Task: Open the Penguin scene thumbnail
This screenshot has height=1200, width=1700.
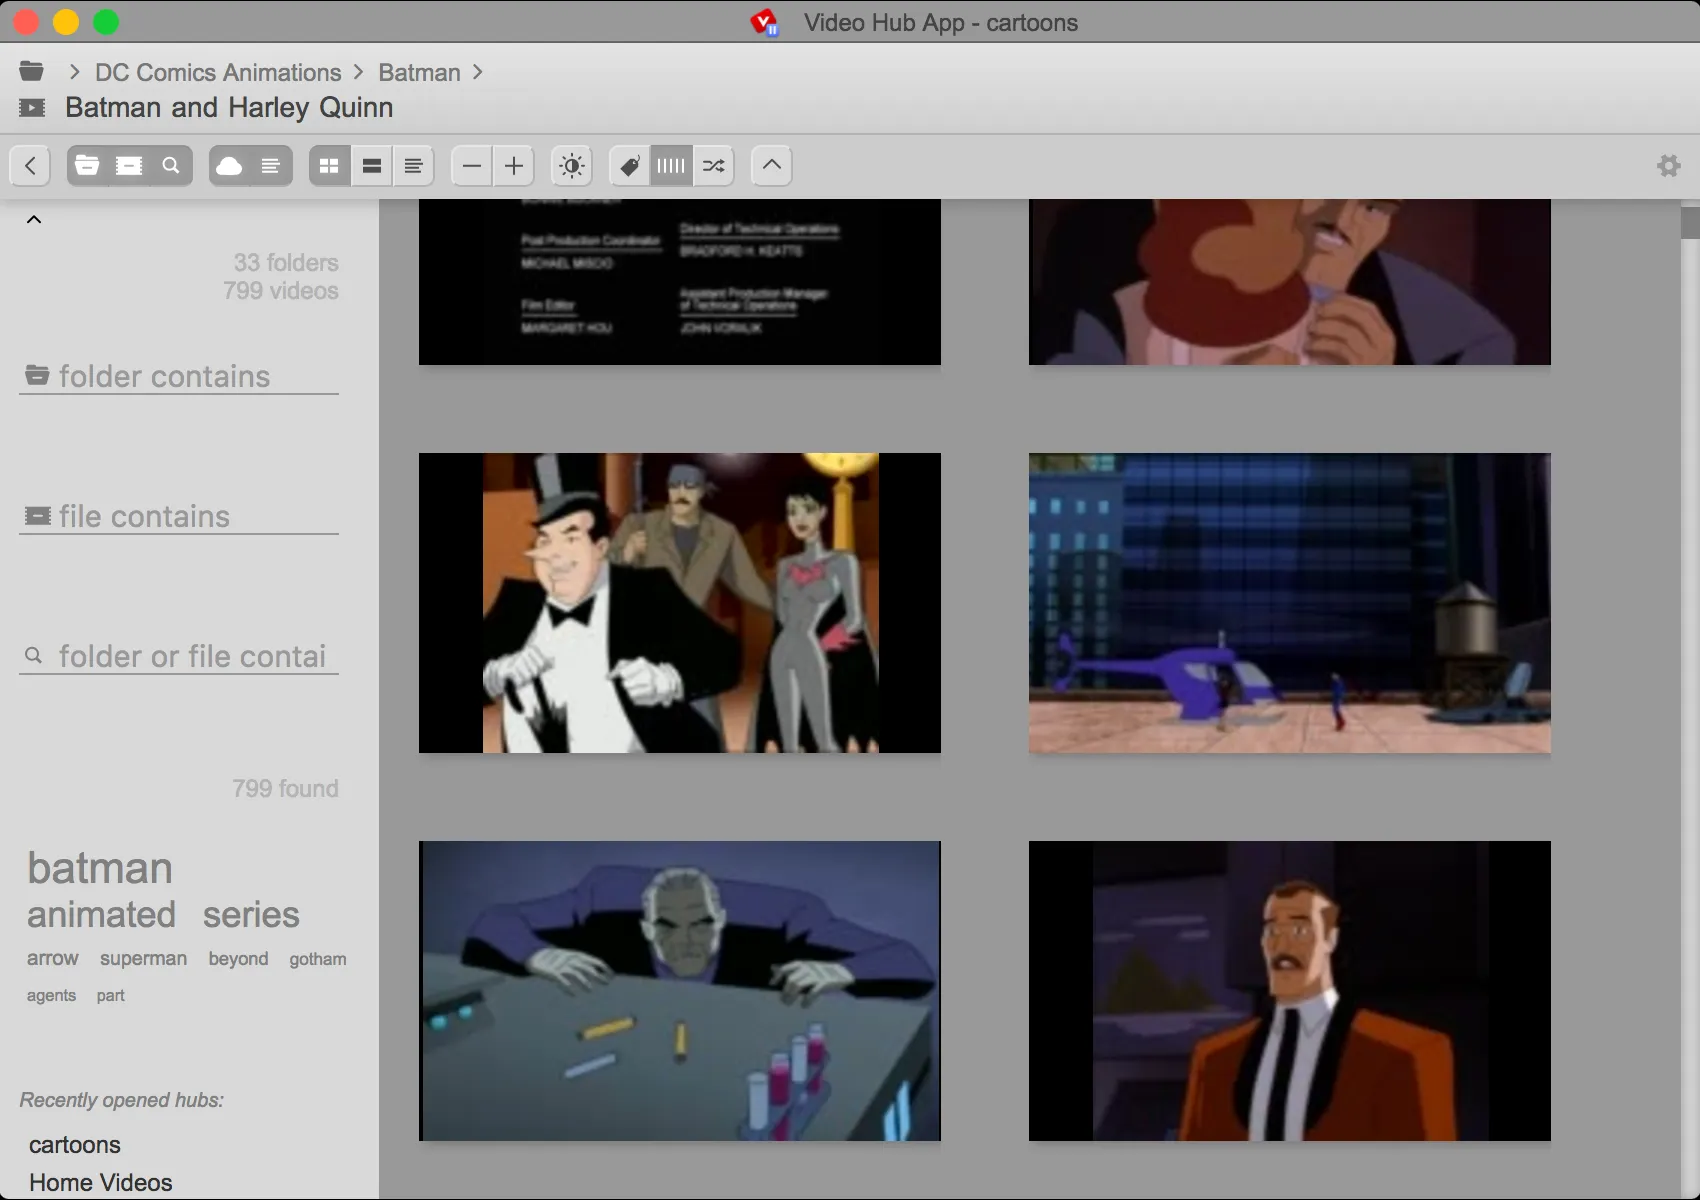Action: point(679,602)
